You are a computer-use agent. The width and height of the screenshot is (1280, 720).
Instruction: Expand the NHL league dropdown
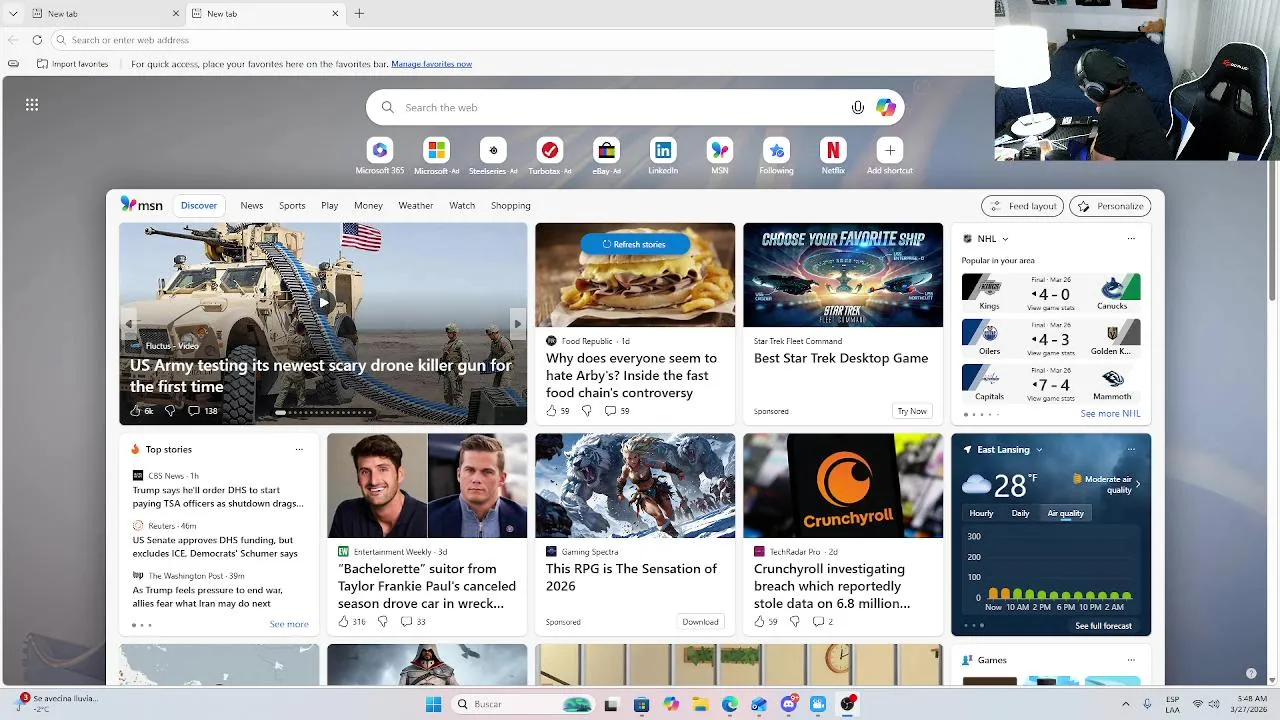(1005, 239)
